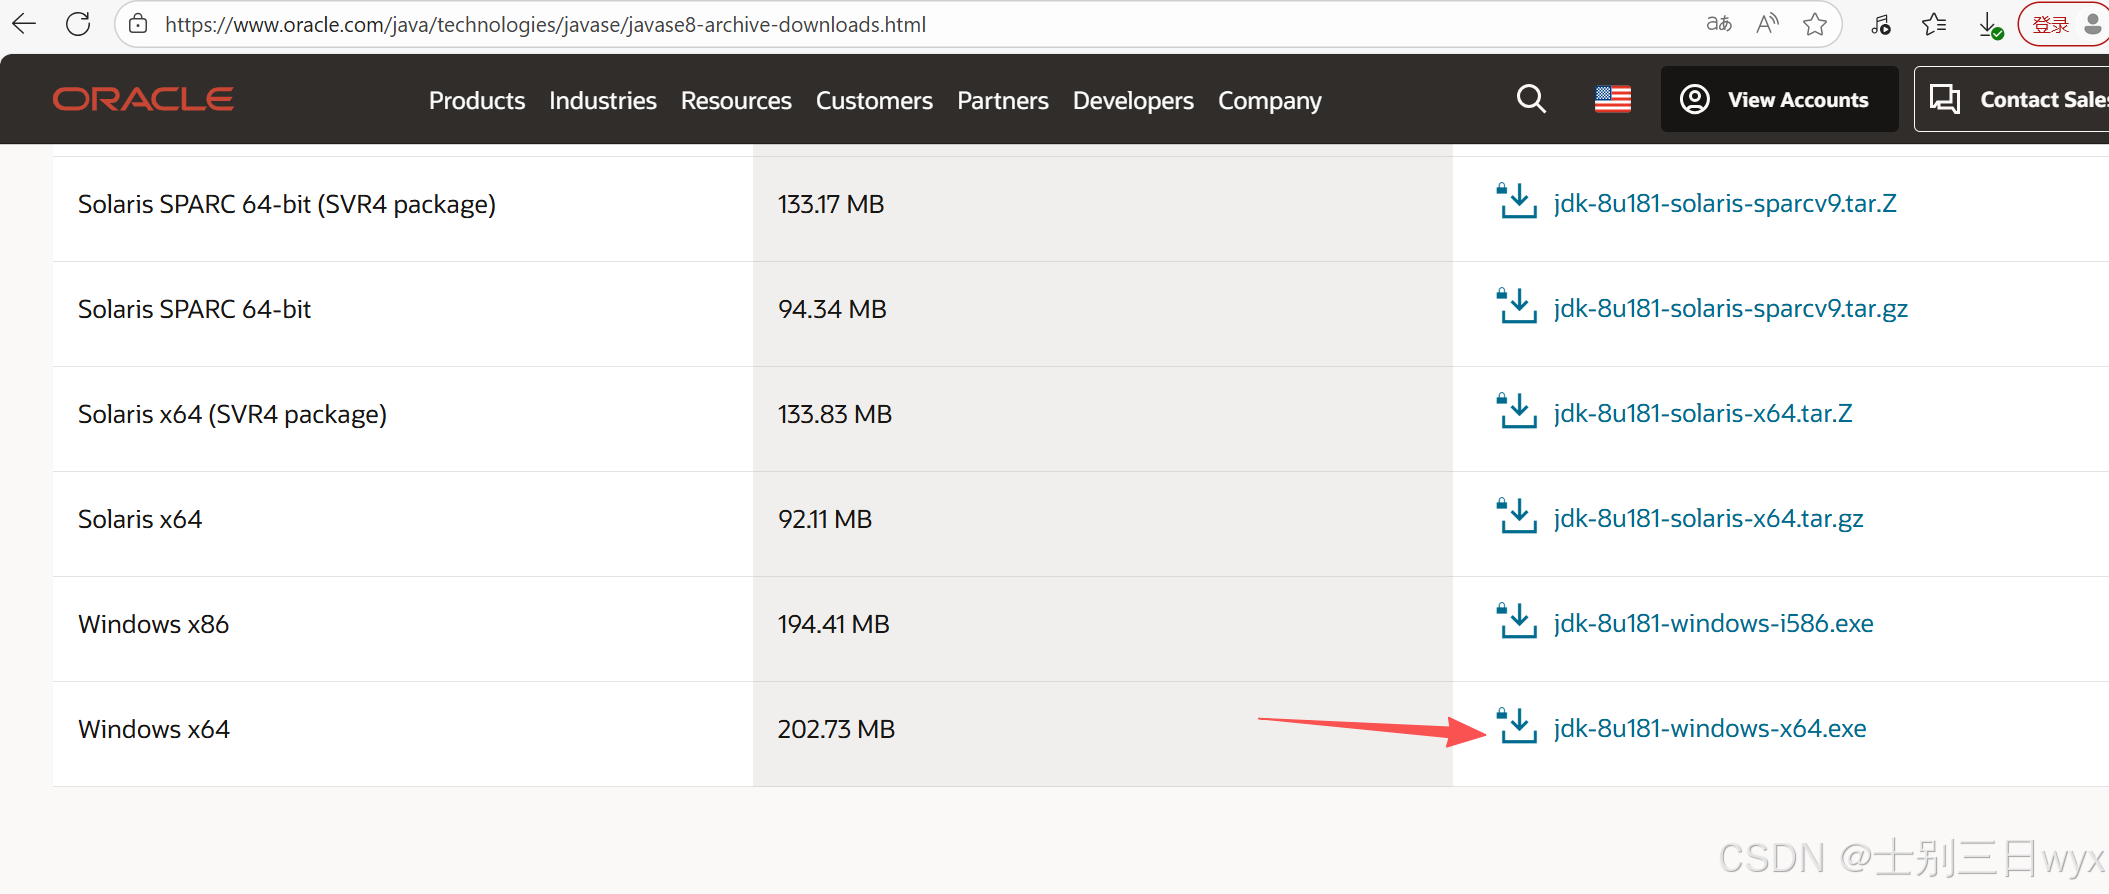Image resolution: width=2109 pixels, height=894 pixels.
Task: Click download icon for jdk-8u181-windows-x64.exe
Action: [x=1517, y=726]
